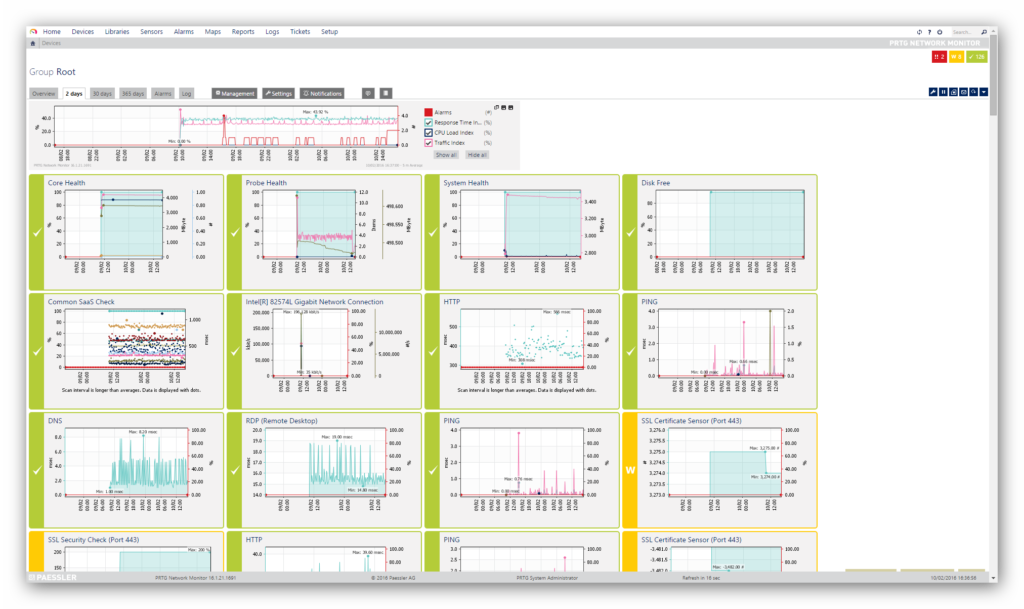Viewport: 1024px width, 609px height.
Task: Open the Sensors menu dropdown
Action: pos(151,32)
